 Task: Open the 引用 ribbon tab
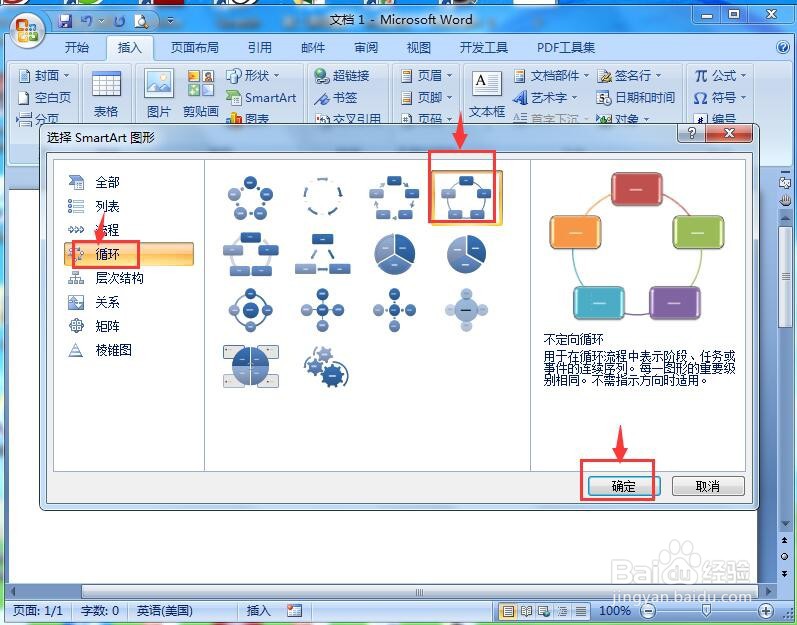point(260,48)
